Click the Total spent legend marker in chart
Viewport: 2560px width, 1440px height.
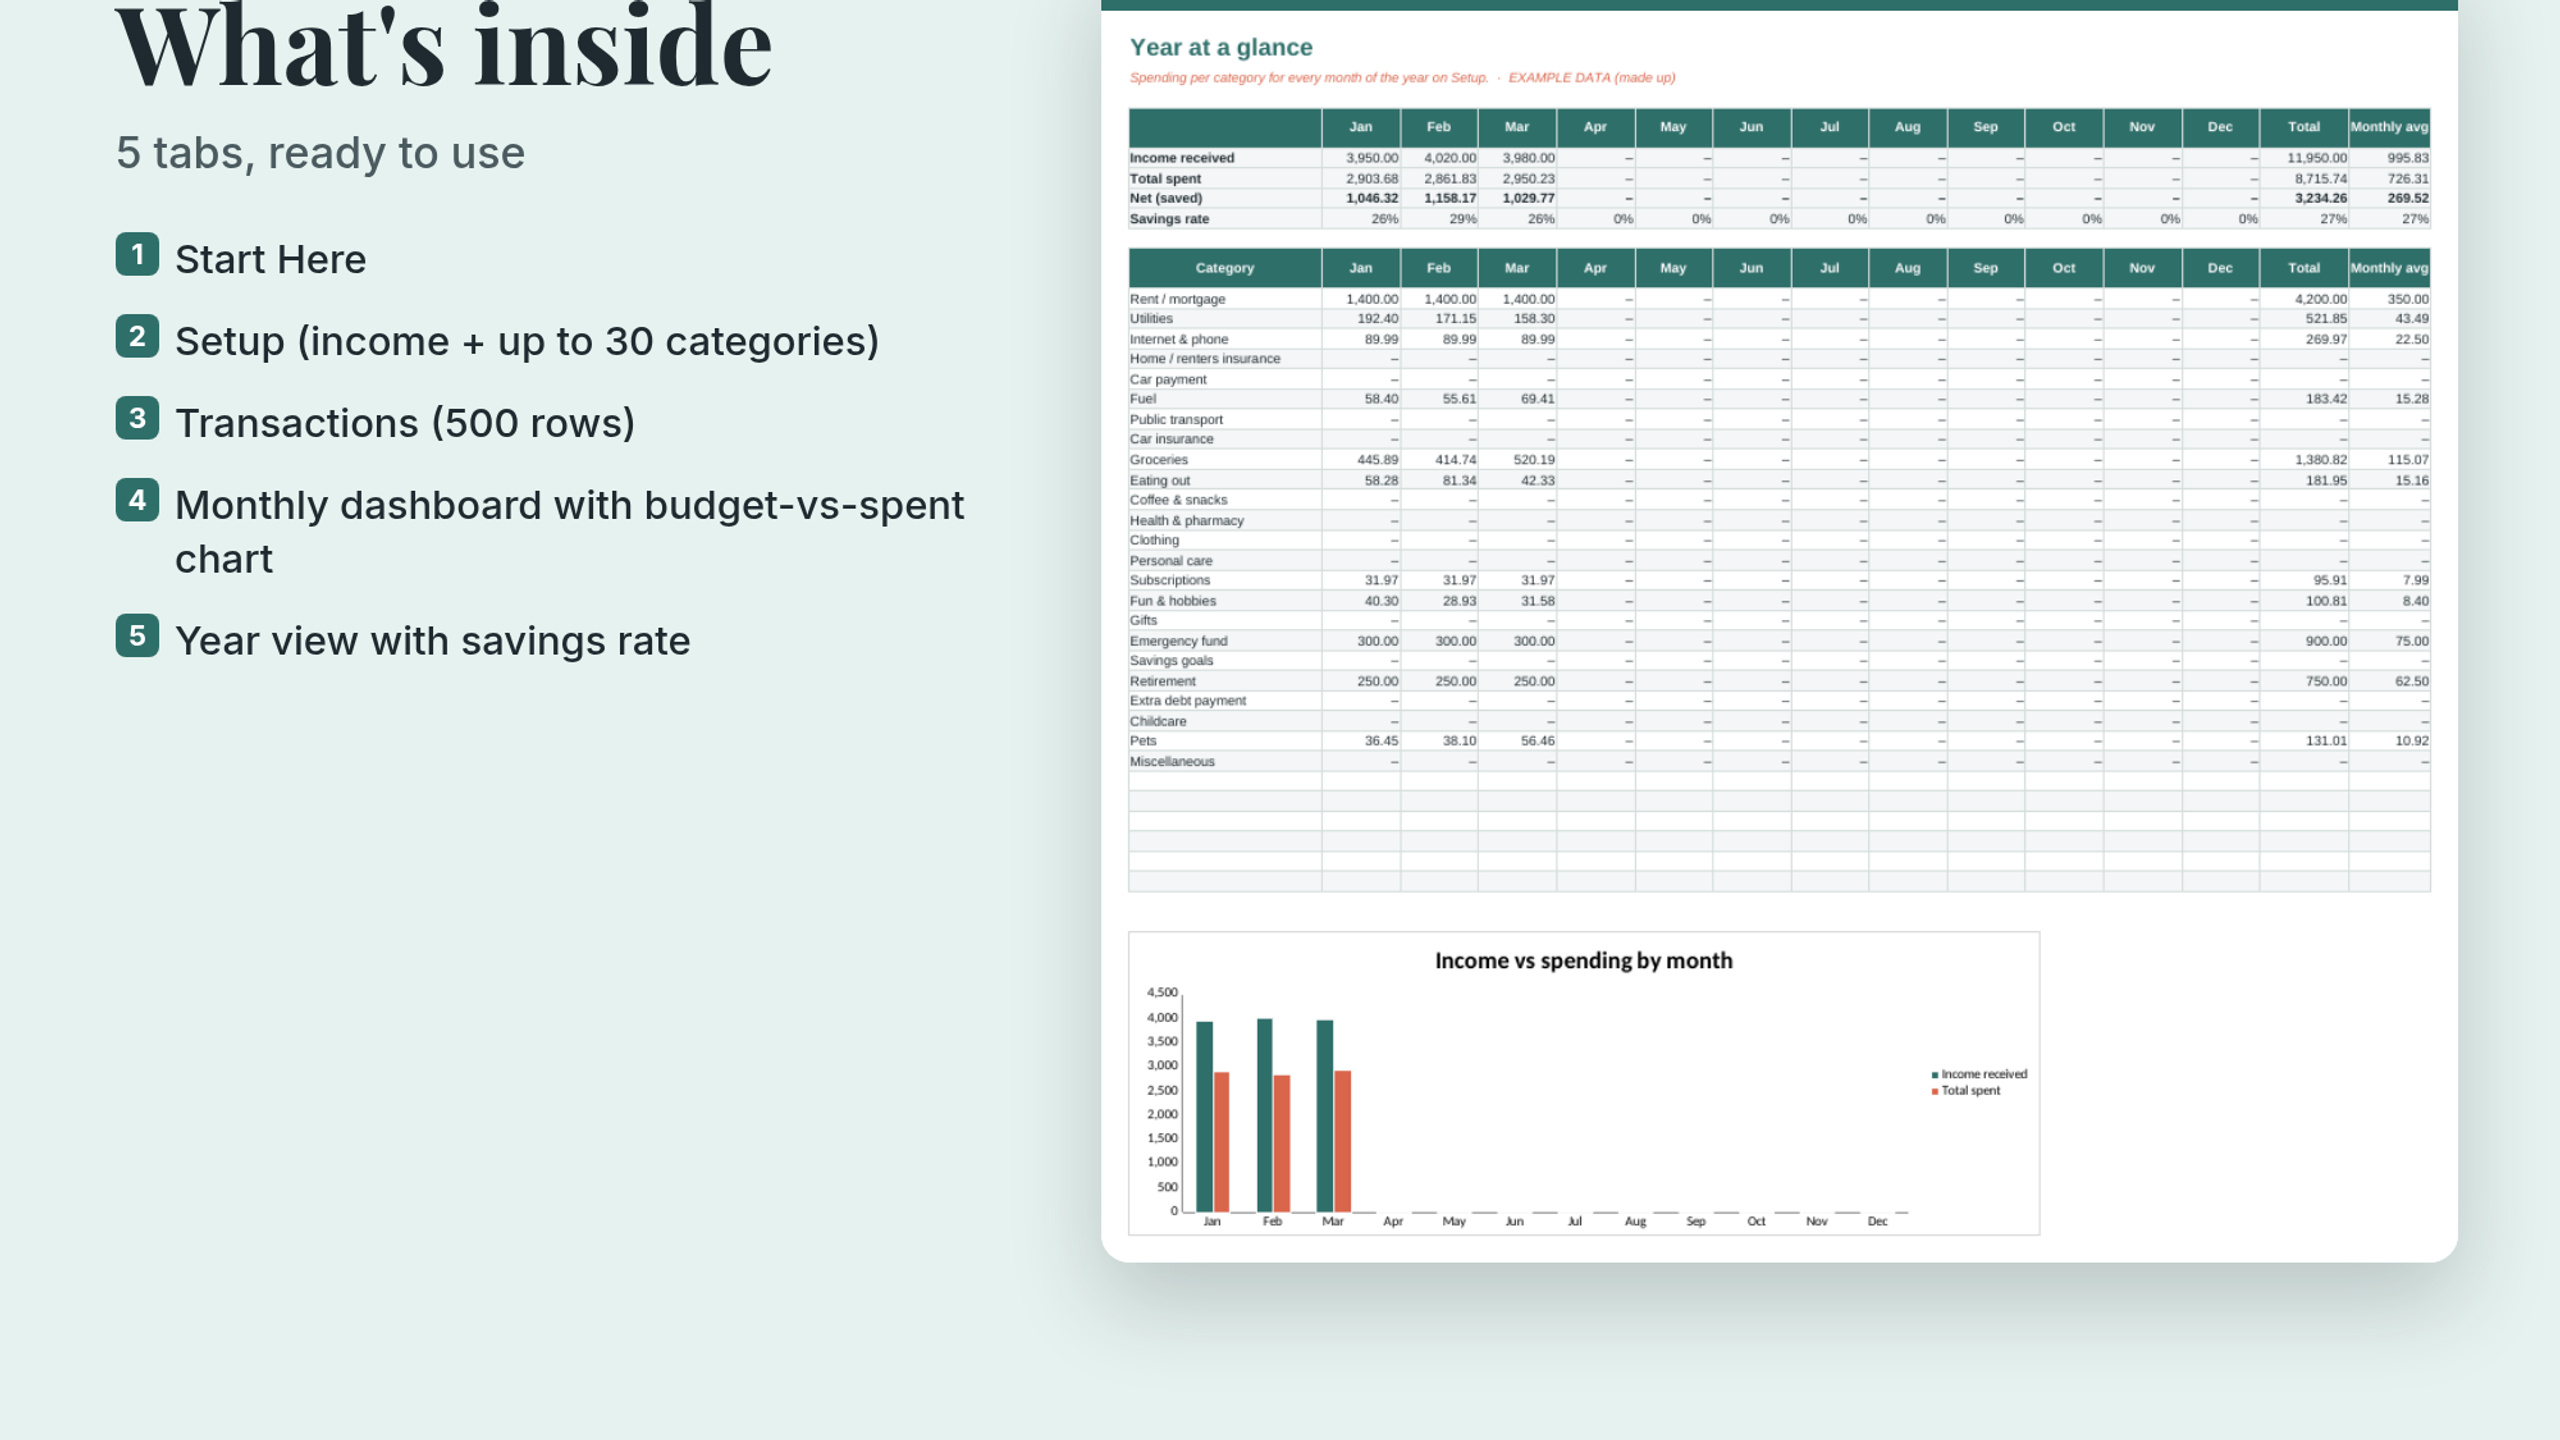[1935, 1092]
